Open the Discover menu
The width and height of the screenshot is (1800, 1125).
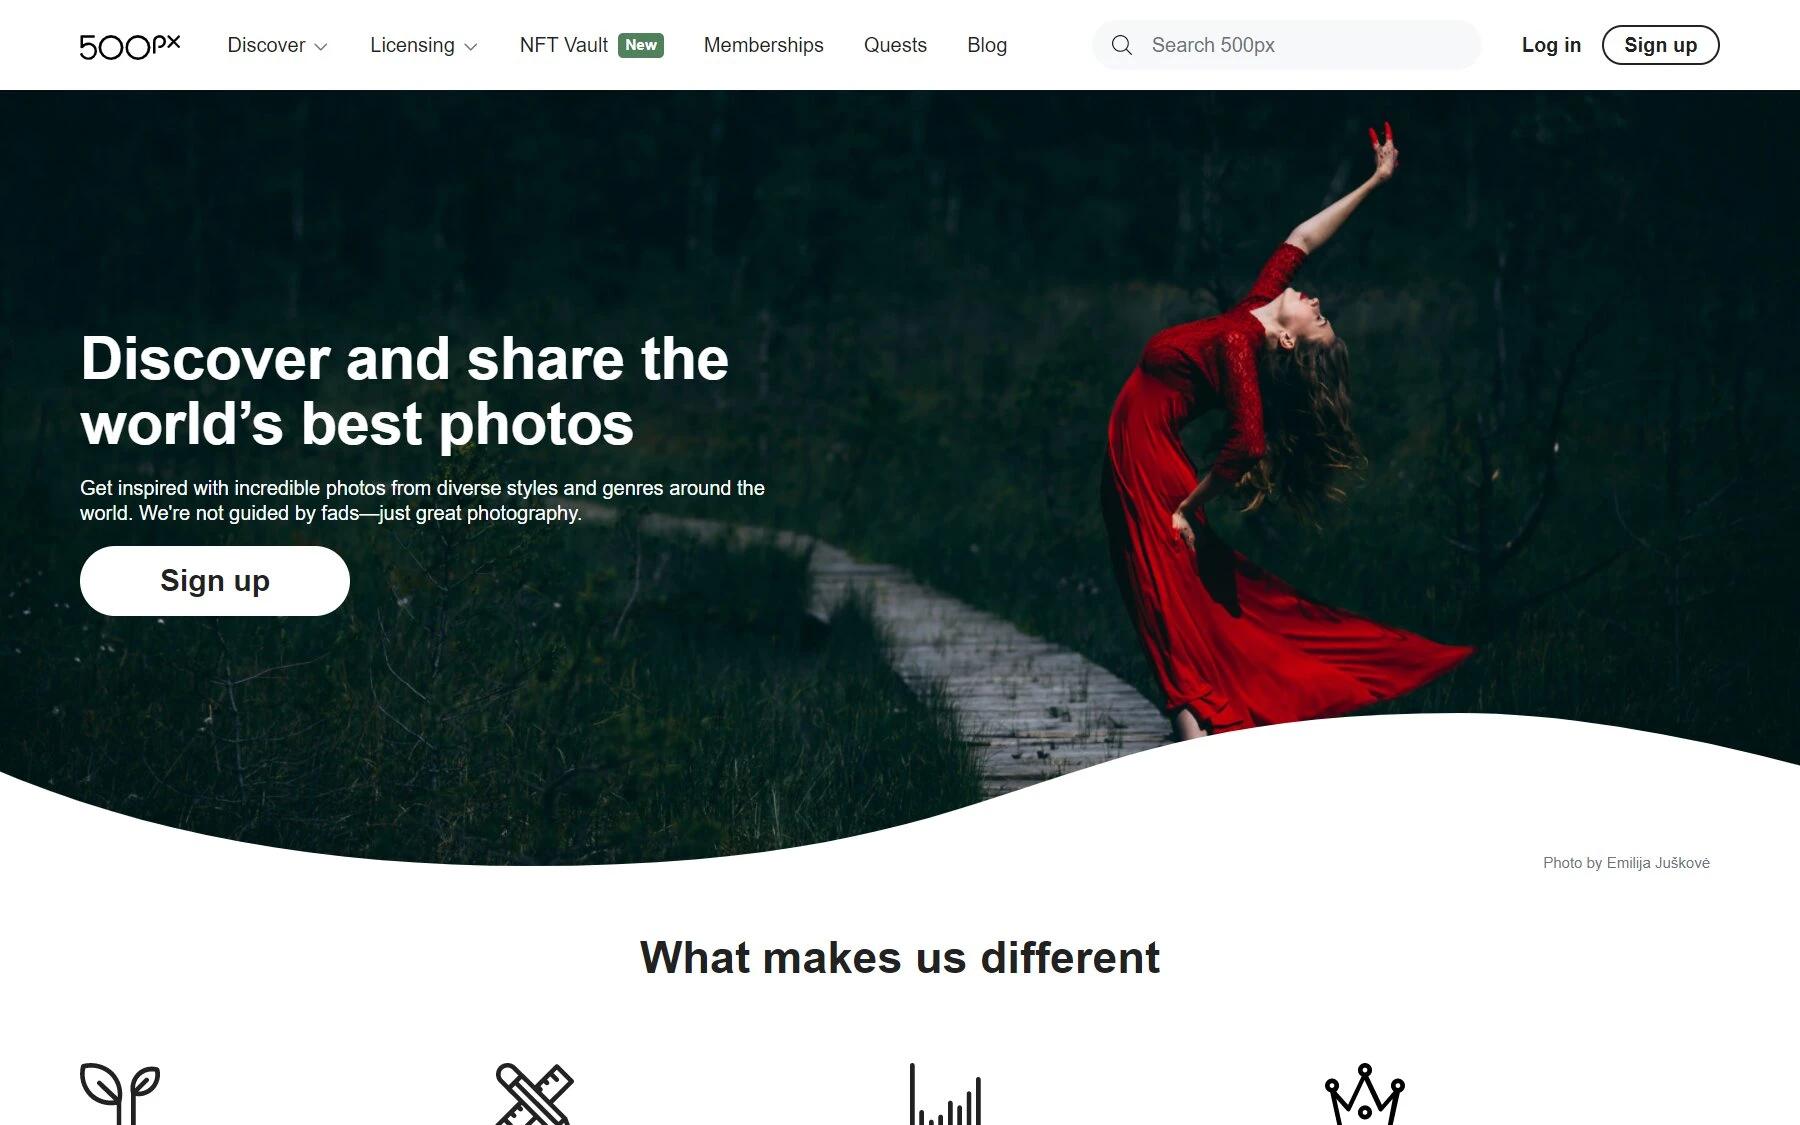(277, 45)
